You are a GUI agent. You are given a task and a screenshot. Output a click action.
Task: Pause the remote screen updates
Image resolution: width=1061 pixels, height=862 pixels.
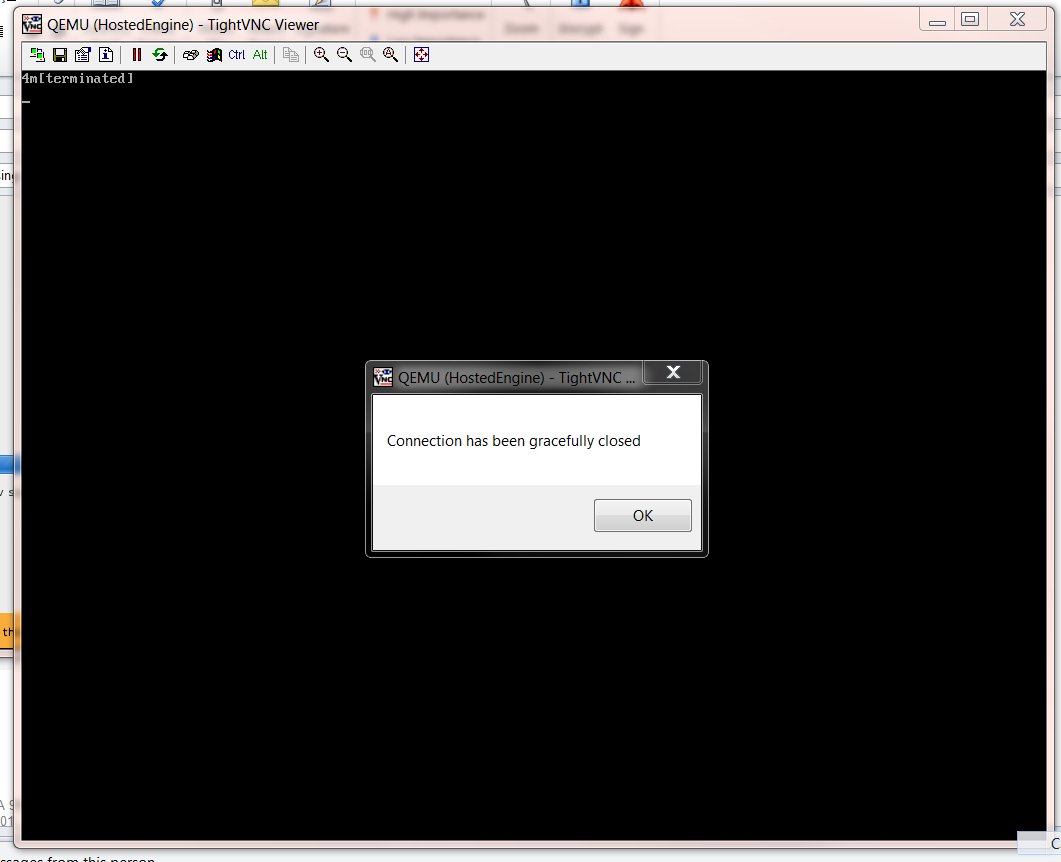point(137,55)
